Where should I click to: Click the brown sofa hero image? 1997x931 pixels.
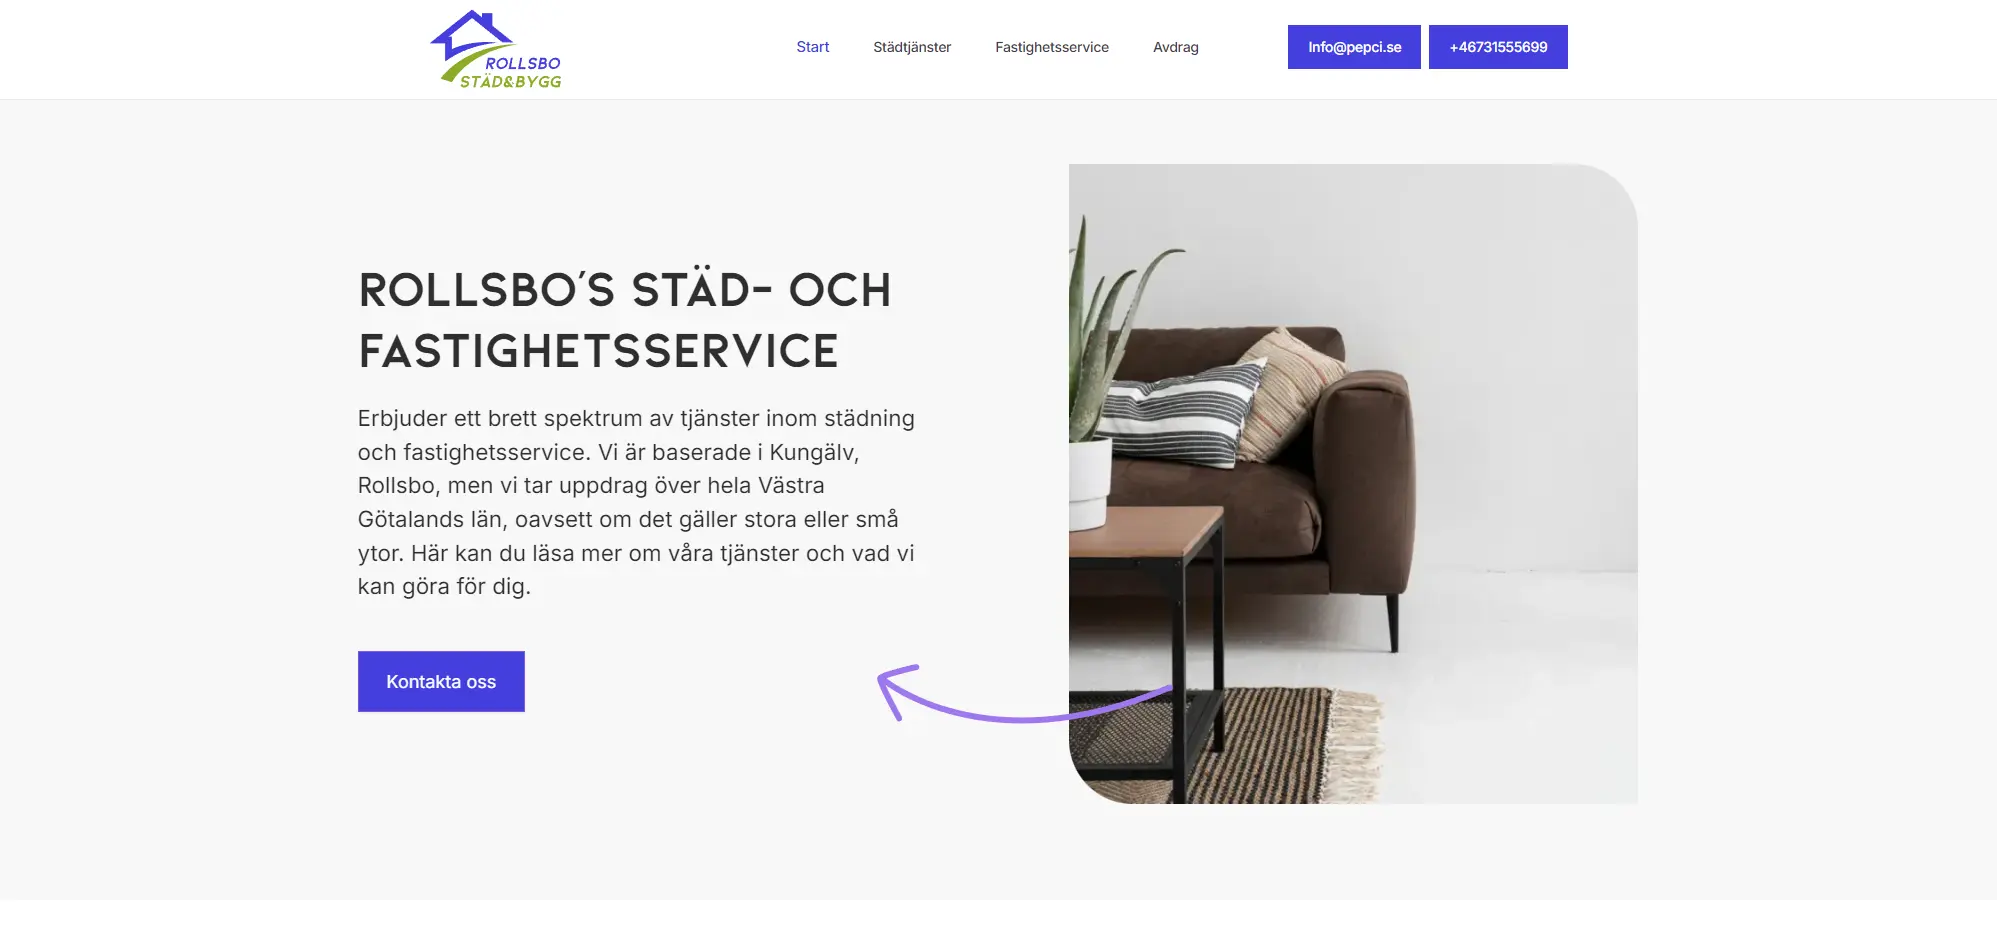1353,484
